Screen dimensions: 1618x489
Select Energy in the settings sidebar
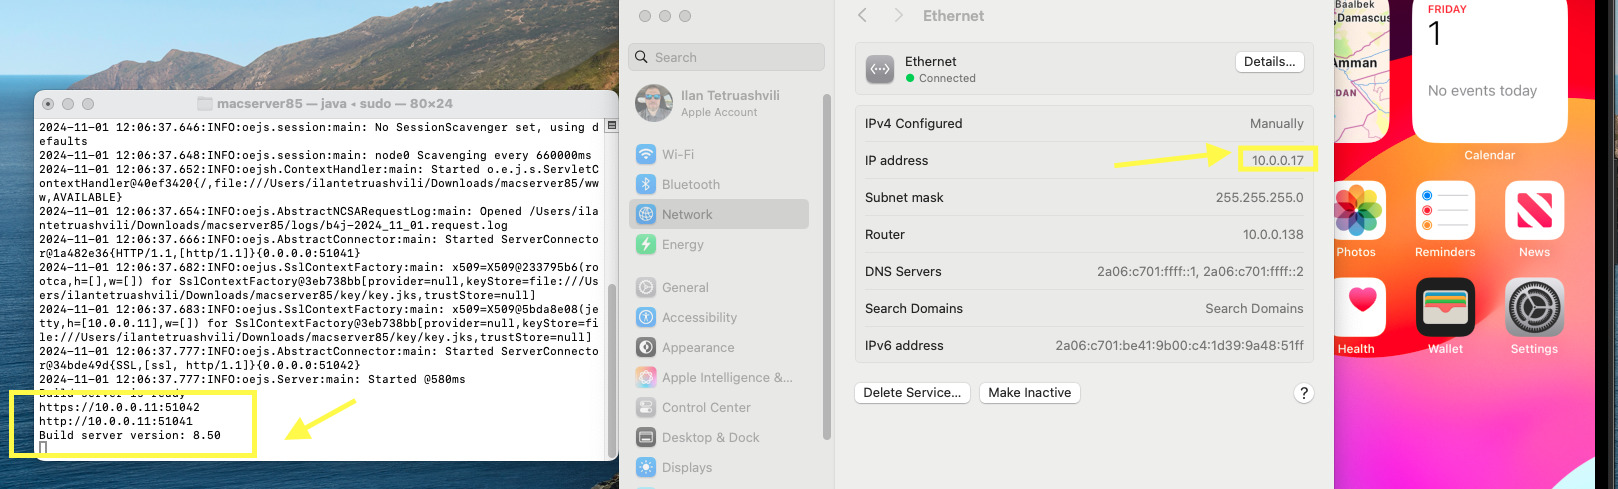719,244
